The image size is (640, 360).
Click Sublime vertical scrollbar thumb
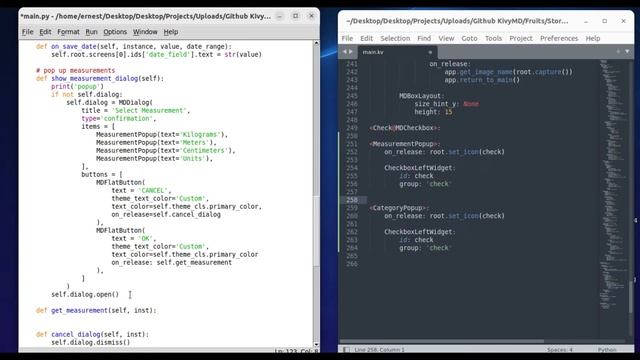point(631,297)
